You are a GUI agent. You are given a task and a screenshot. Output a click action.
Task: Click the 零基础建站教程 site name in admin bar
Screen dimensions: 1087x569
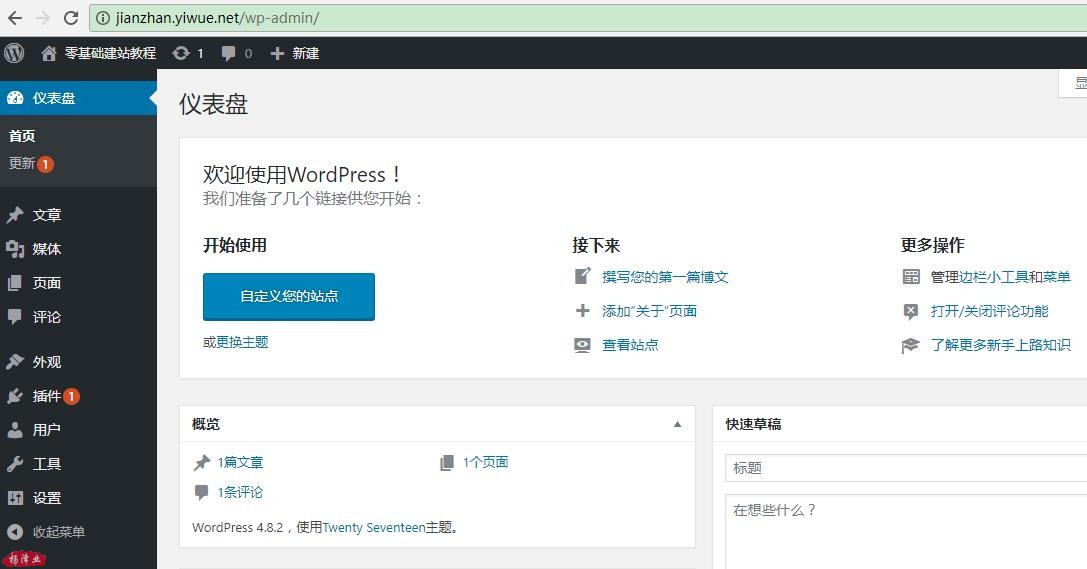111,53
